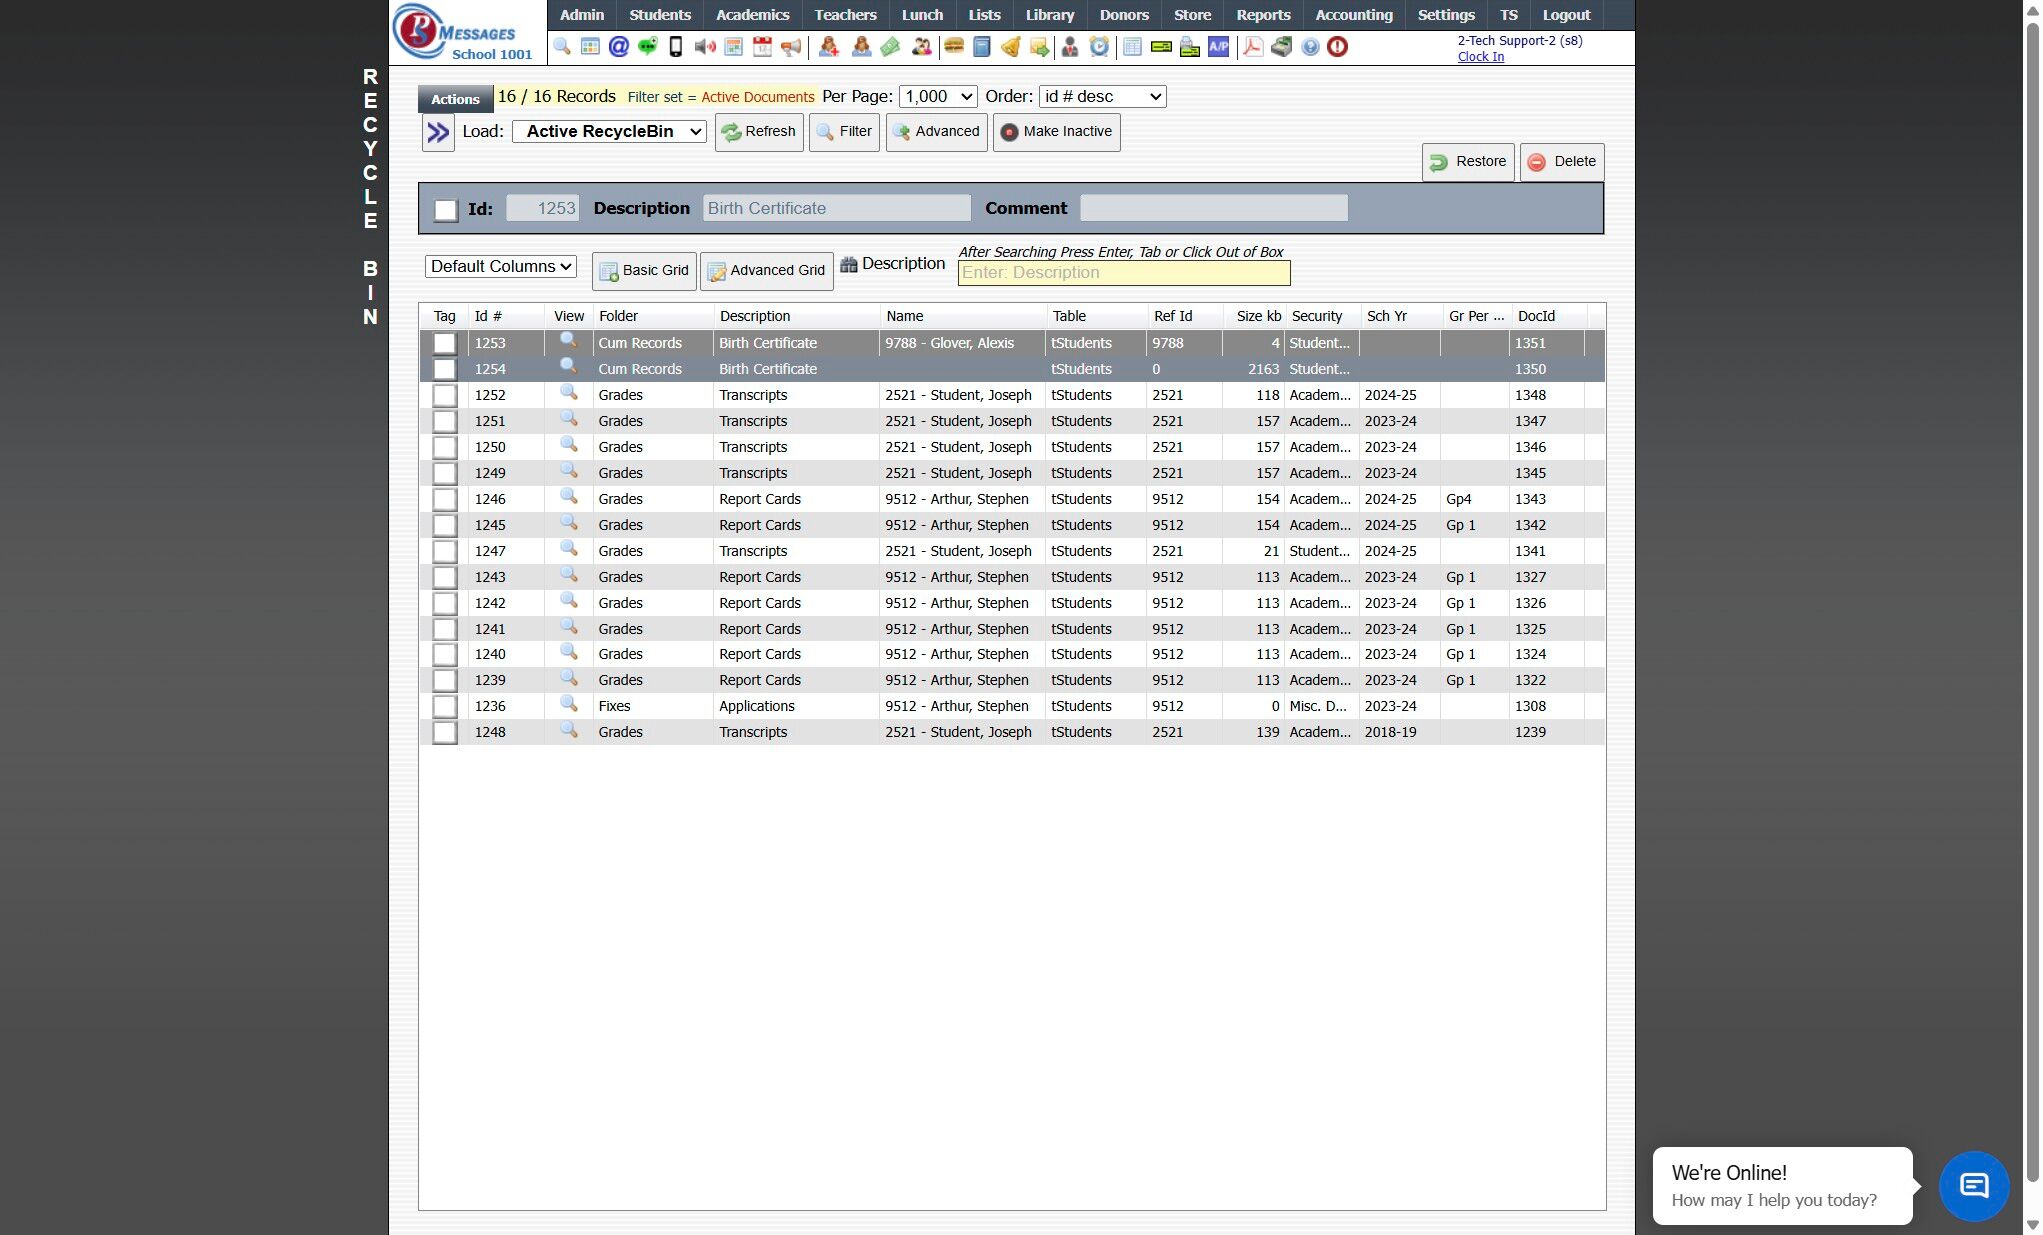
Task: Tag the checkbox for record 1246
Action: [445, 499]
